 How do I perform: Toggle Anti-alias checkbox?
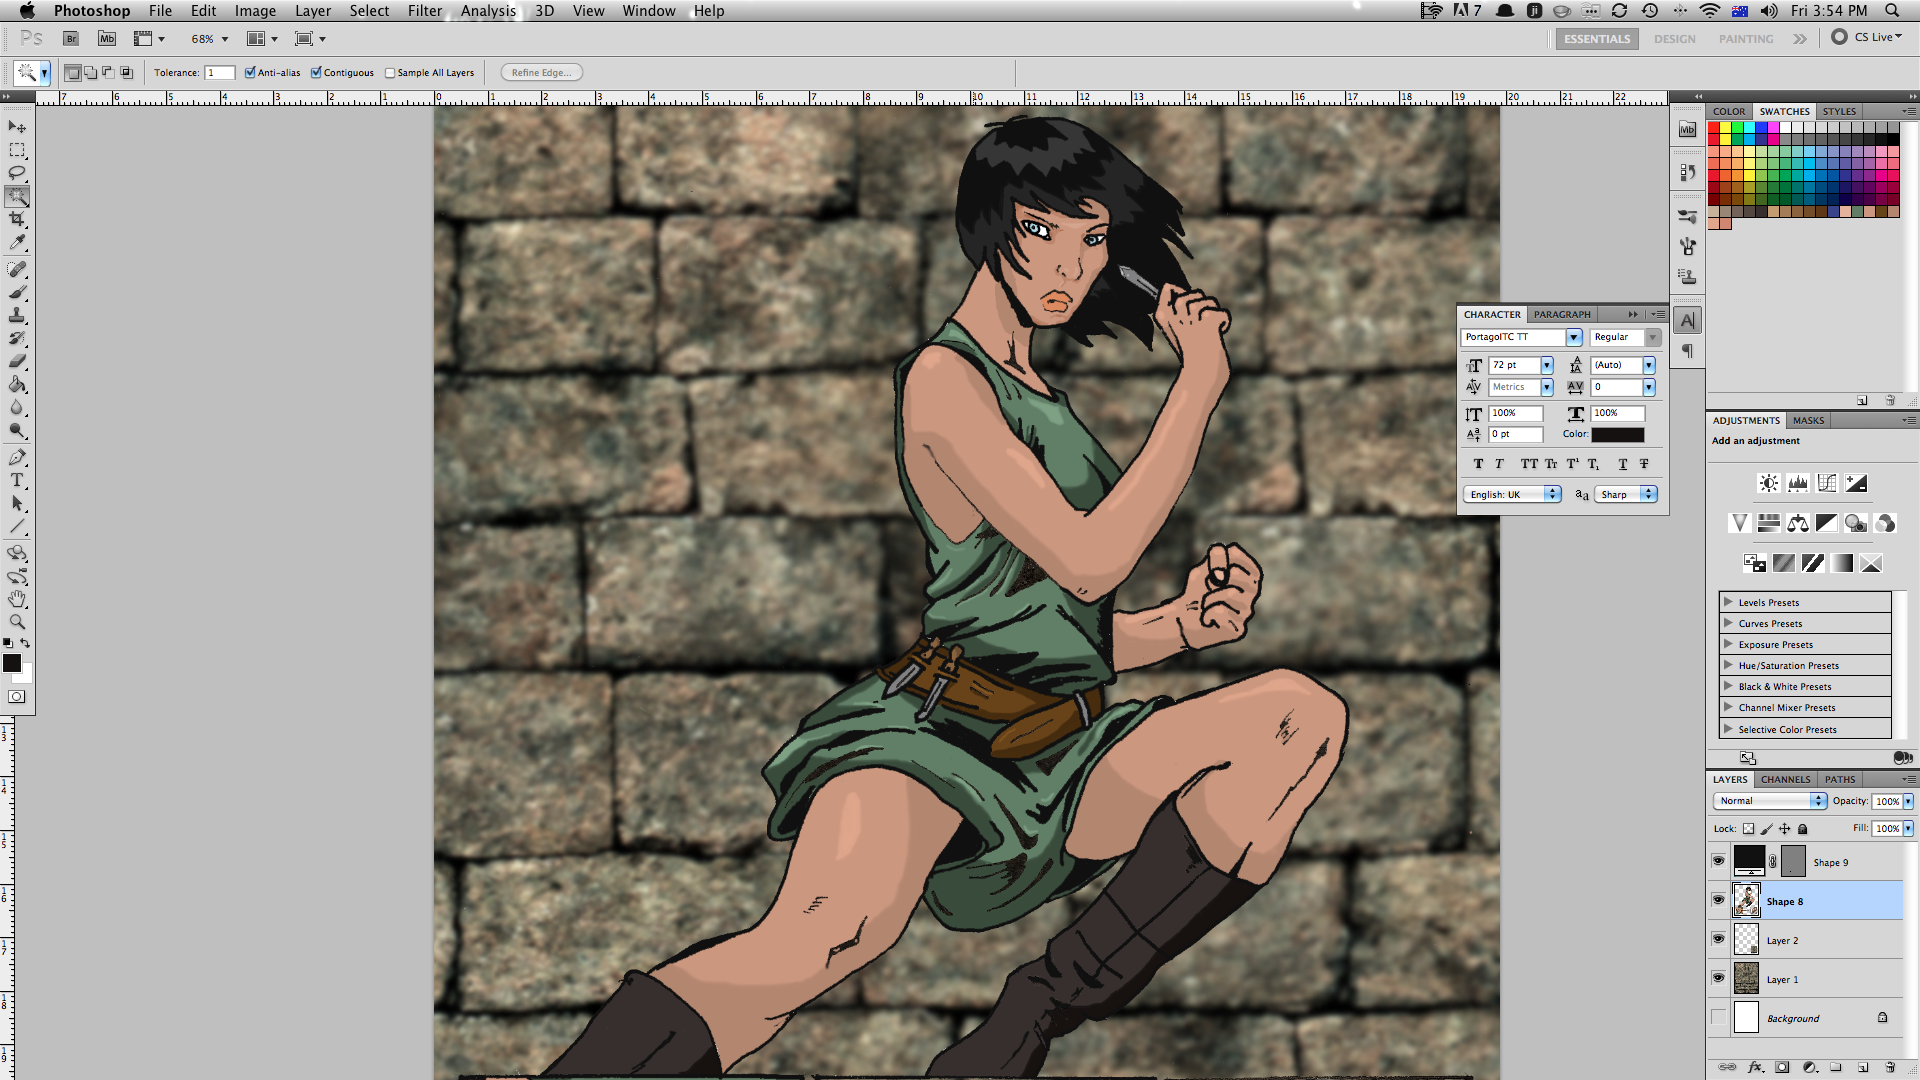point(250,72)
